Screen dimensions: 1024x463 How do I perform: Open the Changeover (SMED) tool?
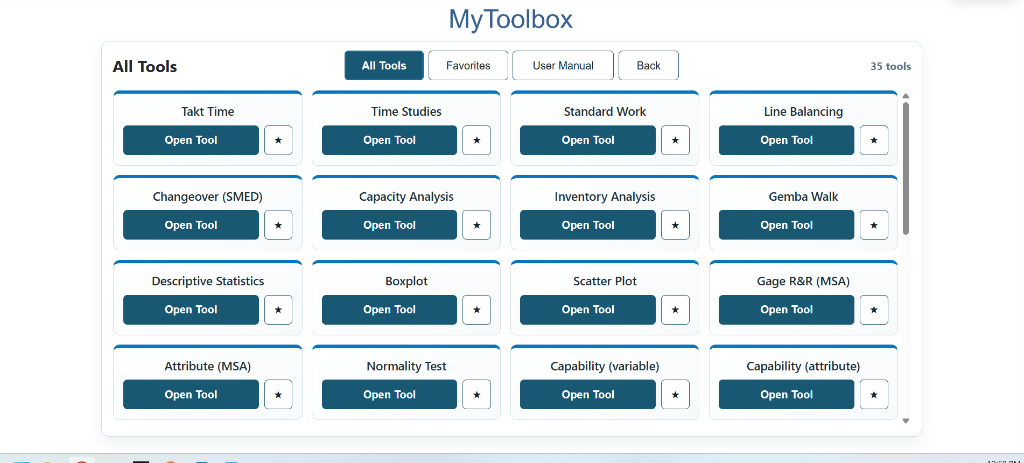coord(191,225)
